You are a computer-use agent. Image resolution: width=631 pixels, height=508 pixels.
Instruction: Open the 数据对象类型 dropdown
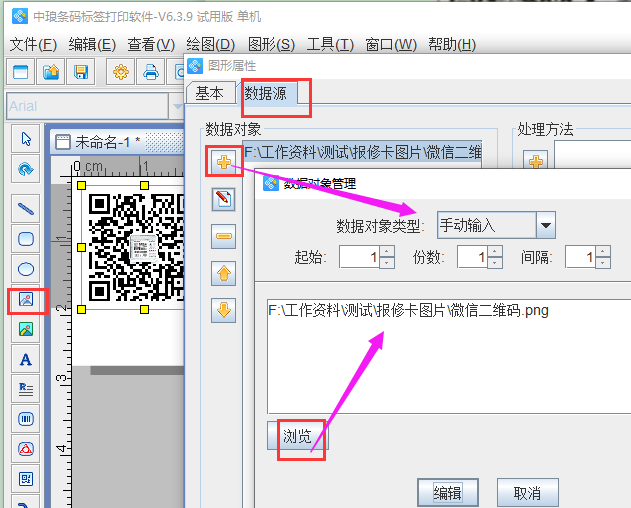click(x=546, y=225)
